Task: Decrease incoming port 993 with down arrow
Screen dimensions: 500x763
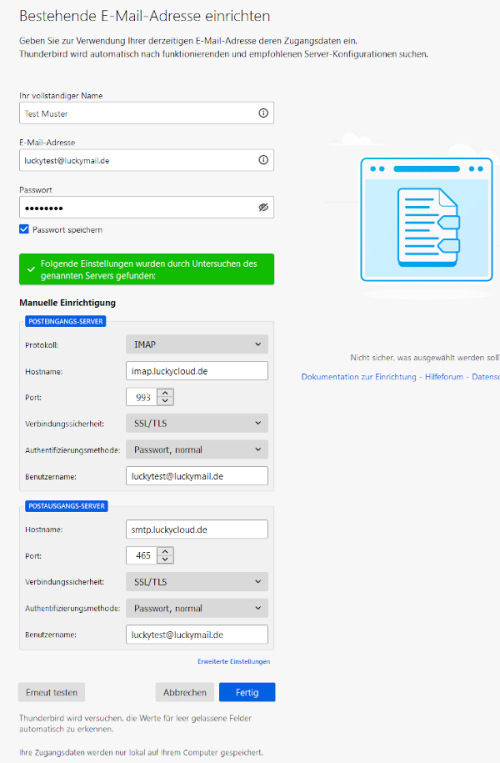Action: click(165, 401)
